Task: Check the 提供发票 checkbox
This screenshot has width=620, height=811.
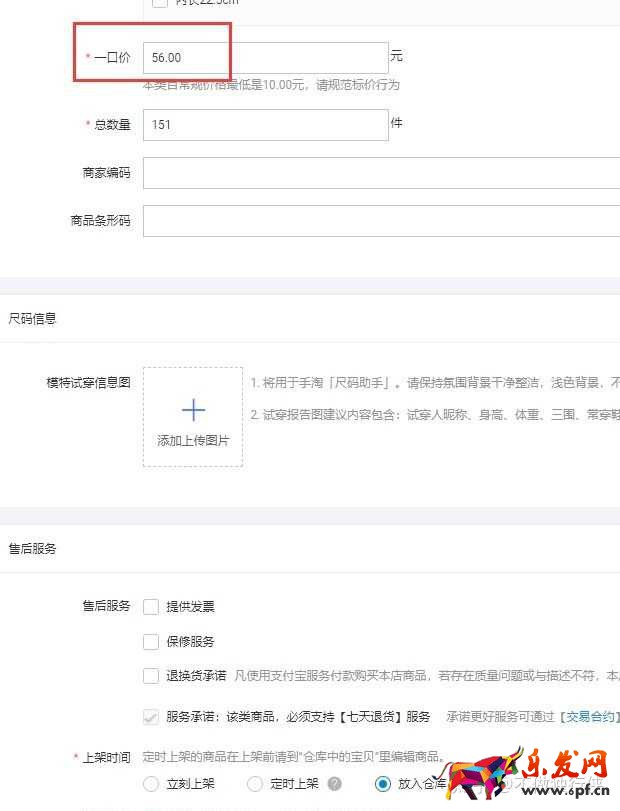Action: pyautogui.click(x=151, y=606)
